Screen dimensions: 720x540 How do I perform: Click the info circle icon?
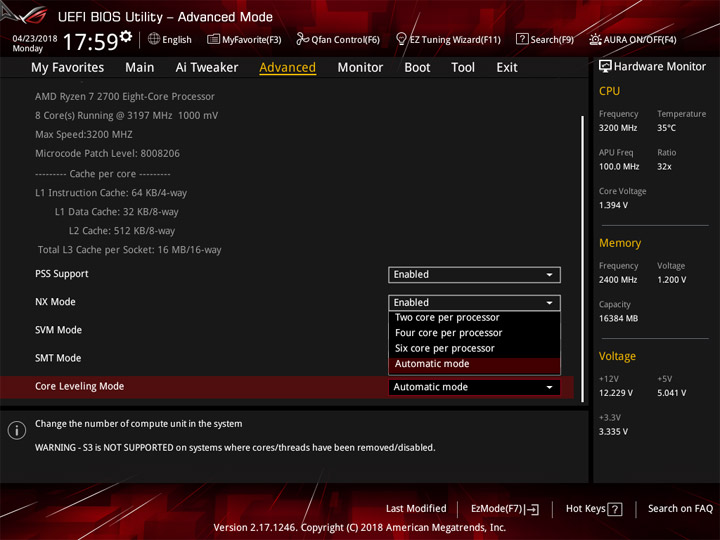point(17,430)
